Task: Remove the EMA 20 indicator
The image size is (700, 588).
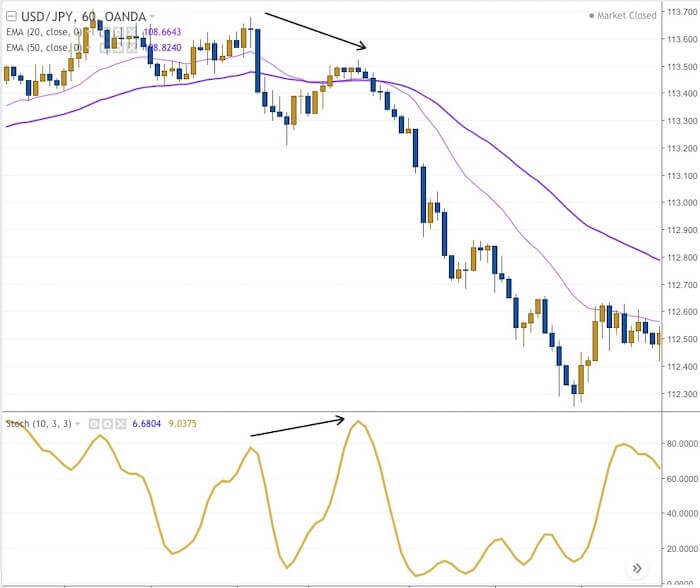Action: pyautogui.click(x=130, y=32)
